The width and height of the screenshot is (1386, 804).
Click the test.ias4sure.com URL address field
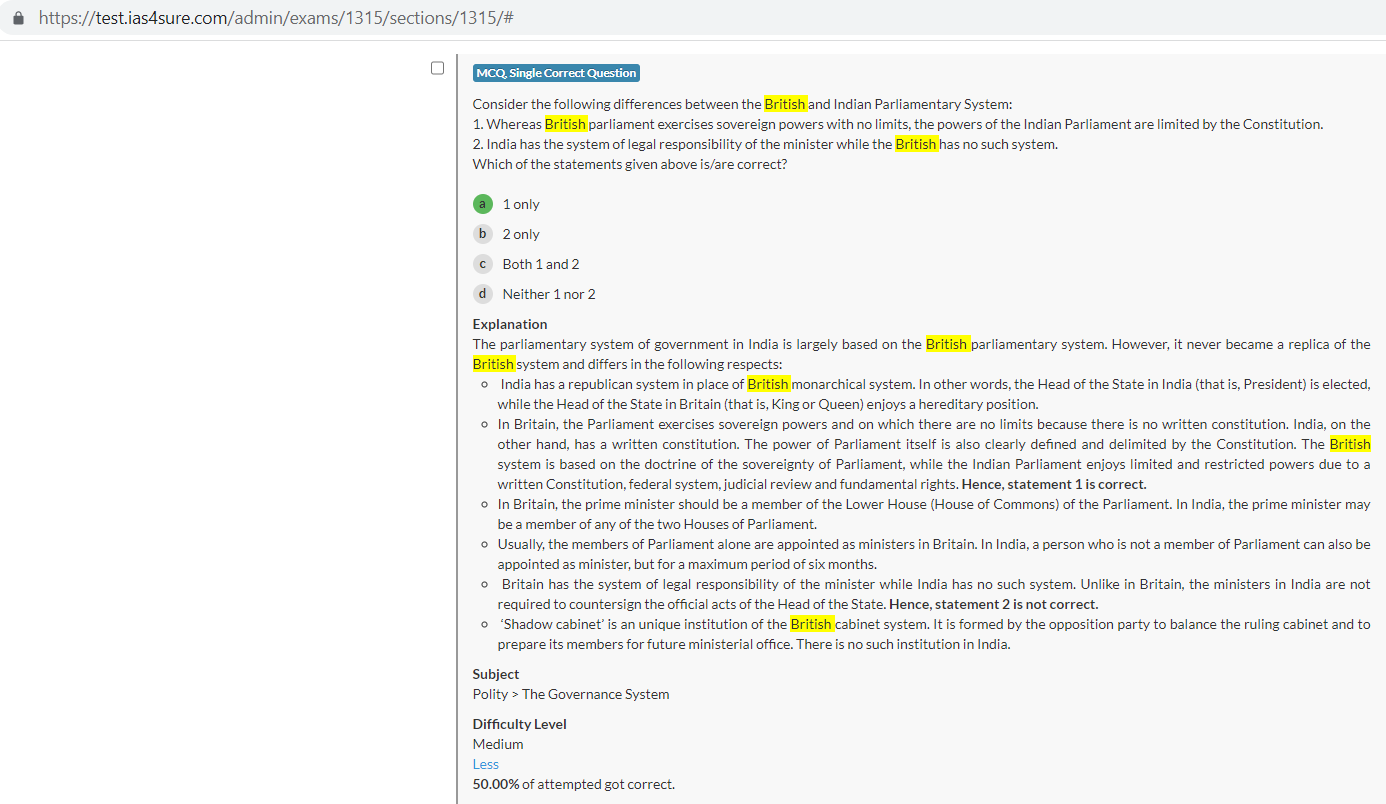click(x=276, y=18)
